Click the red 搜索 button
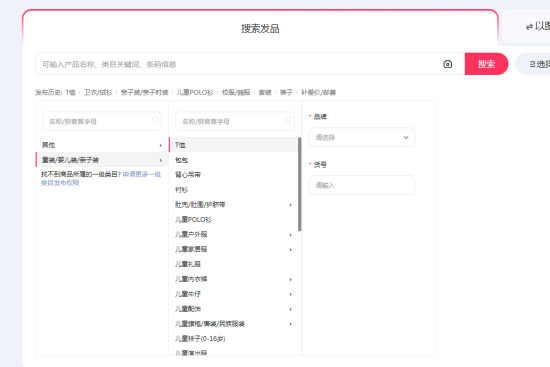The width and height of the screenshot is (550, 367). pyautogui.click(x=486, y=64)
